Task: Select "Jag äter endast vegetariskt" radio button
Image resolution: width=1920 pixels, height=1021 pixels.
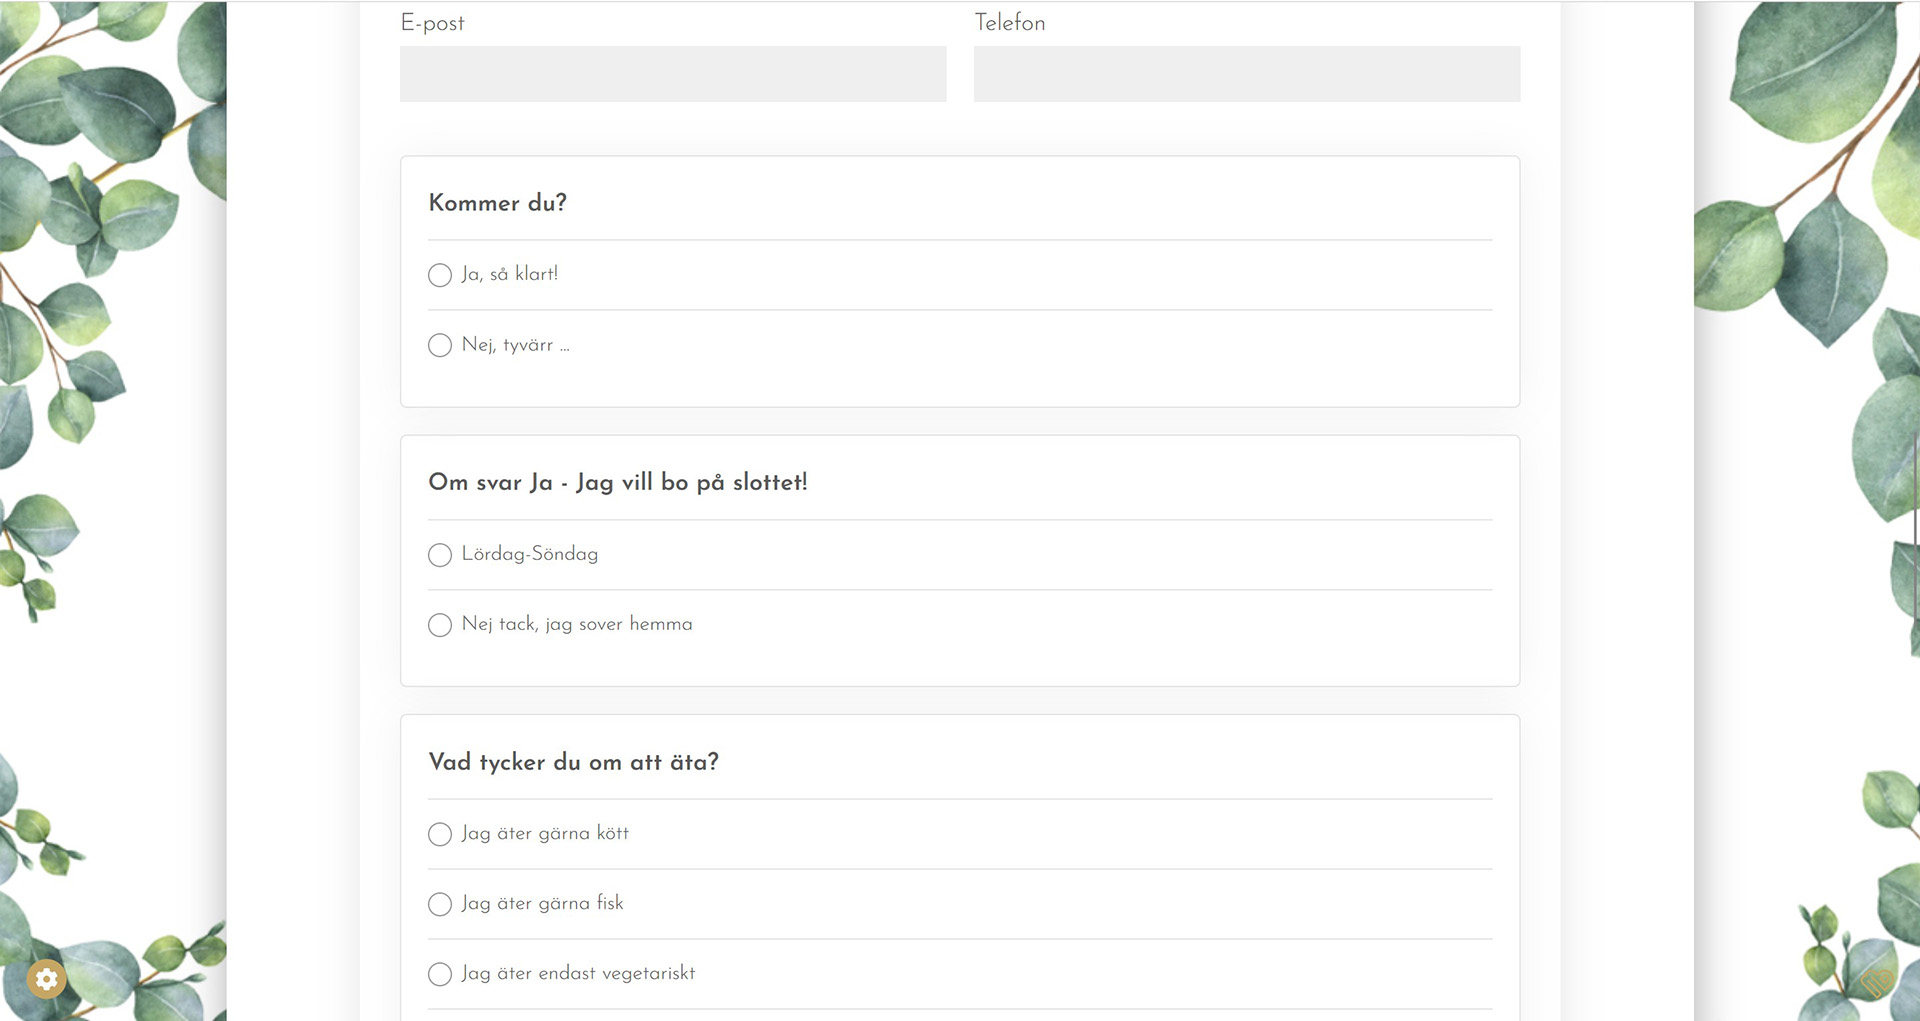Action: pyautogui.click(x=440, y=974)
